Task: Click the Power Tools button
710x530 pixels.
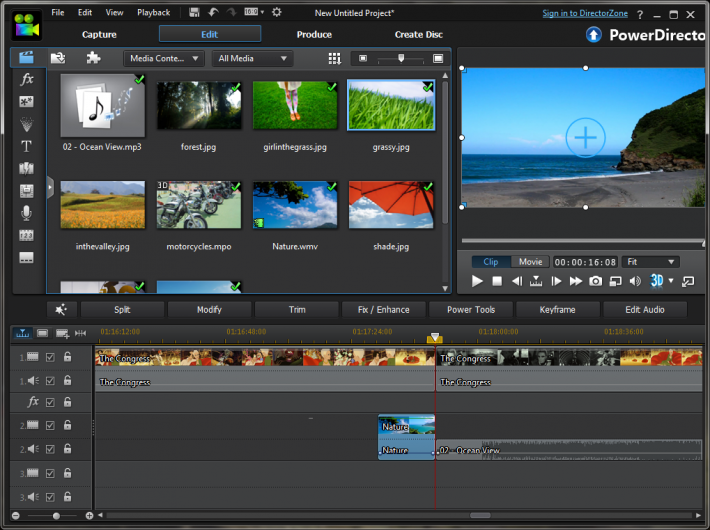Action: pos(471,309)
